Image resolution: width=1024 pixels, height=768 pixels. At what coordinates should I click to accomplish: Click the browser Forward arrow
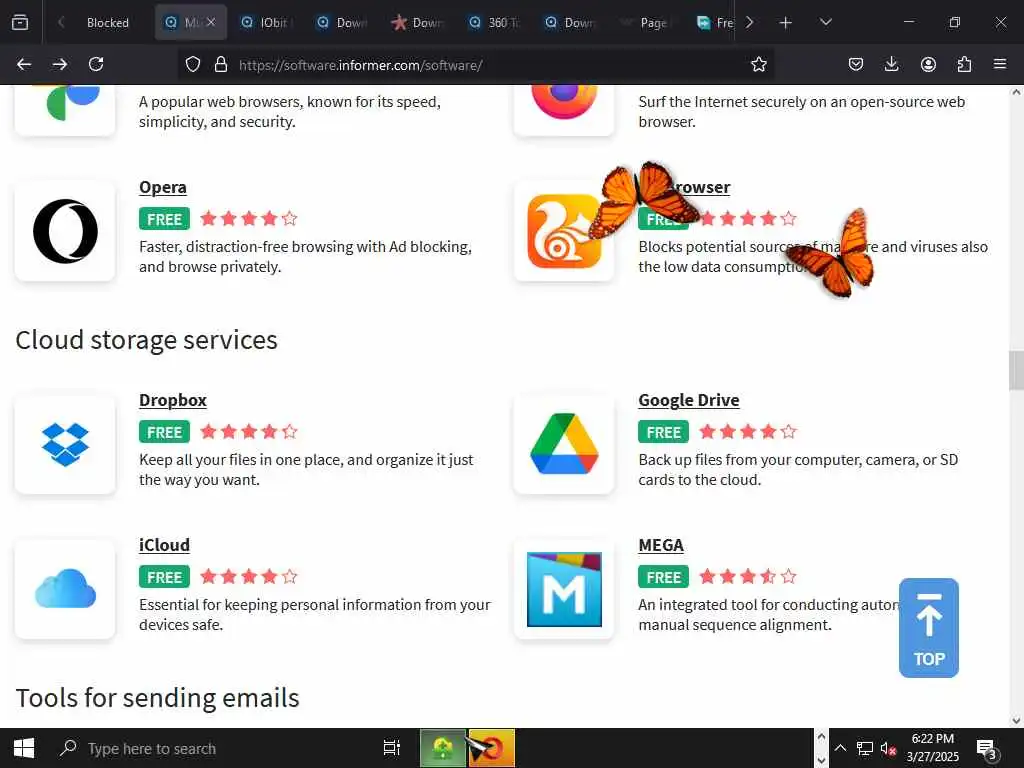(60, 64)
